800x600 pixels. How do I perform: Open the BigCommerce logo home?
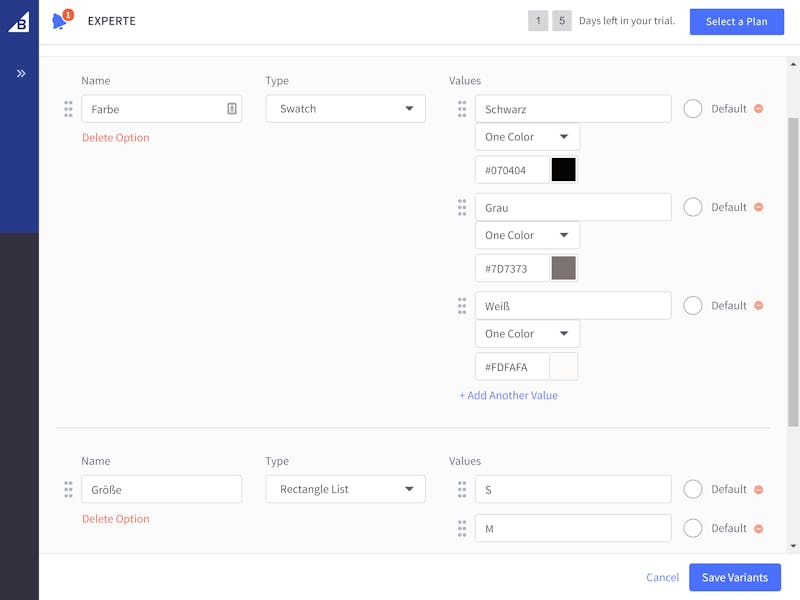pos(19,21)
